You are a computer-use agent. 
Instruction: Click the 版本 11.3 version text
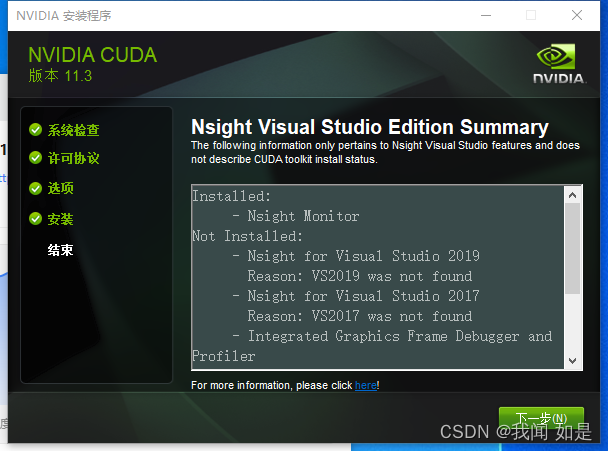coord(60,76)
